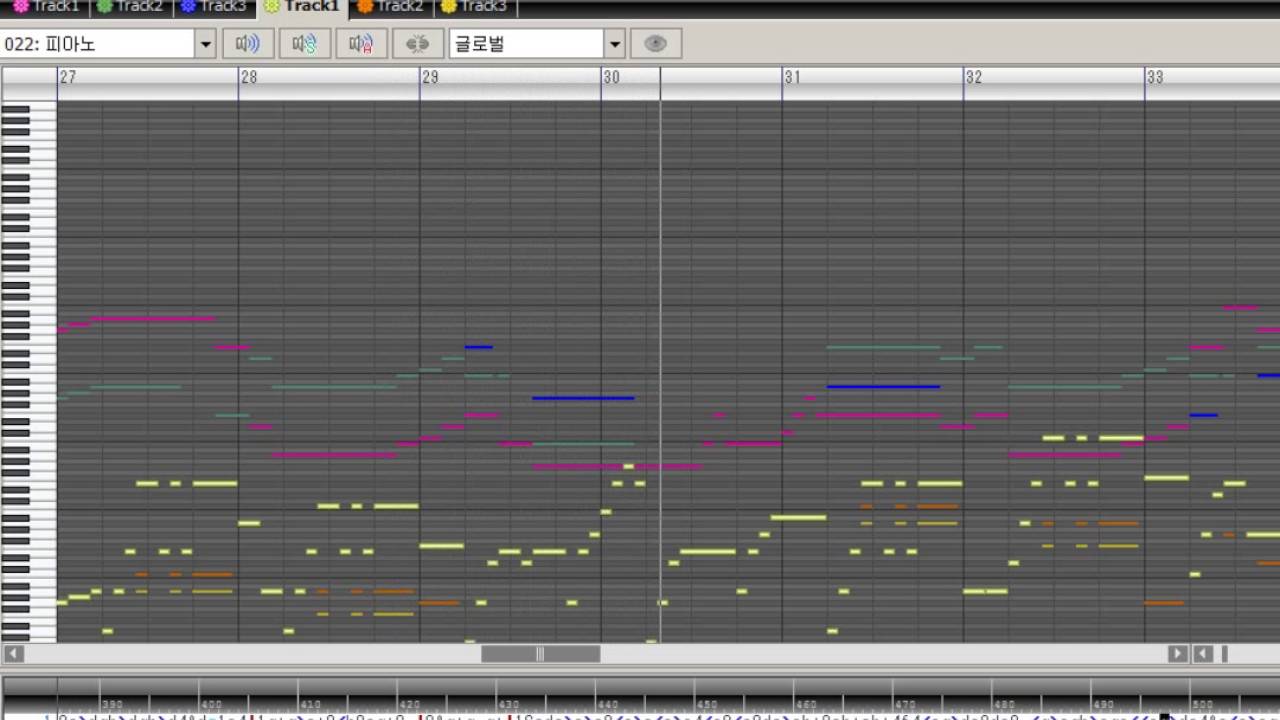Click the 글로벌 combo box text field

click(x=526, y=44)
